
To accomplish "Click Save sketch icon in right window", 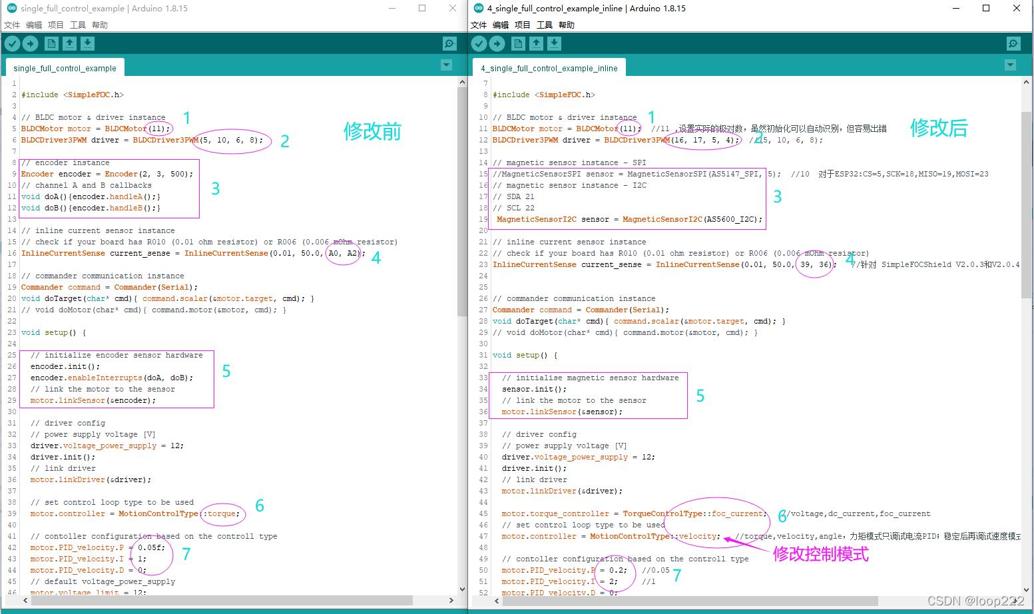I will pyautogui.click(x=555, y=44).
